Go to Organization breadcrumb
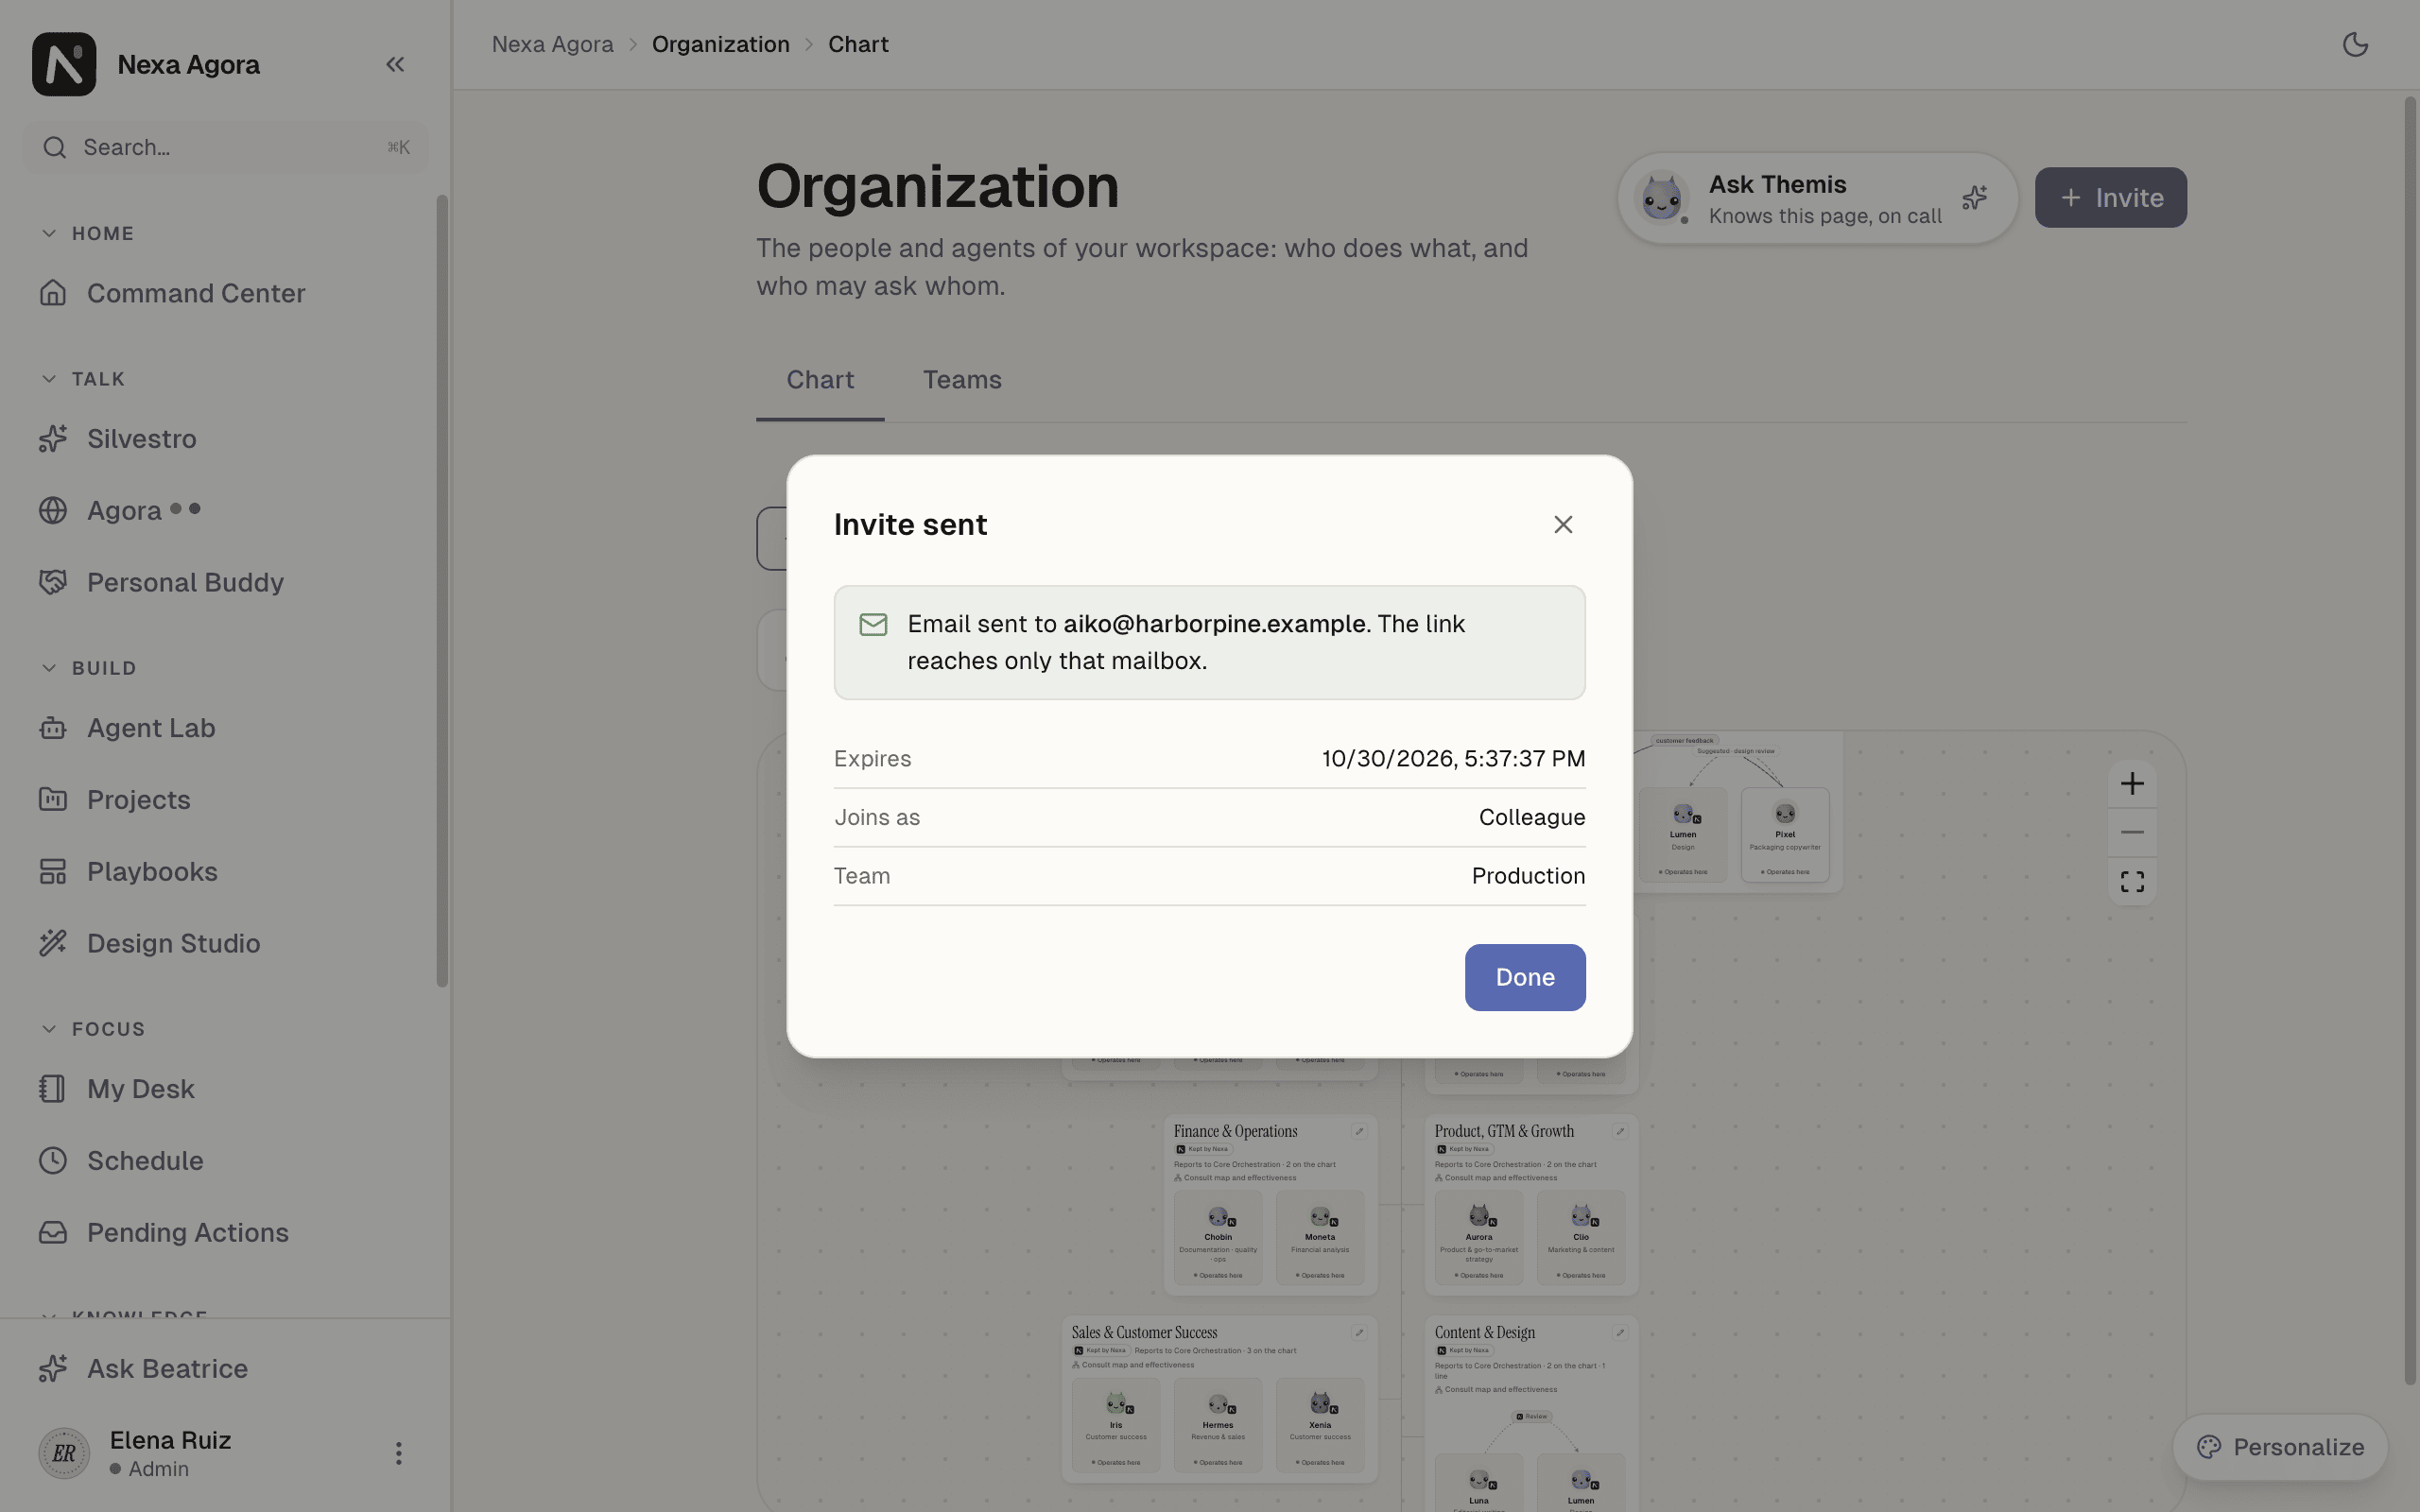Viewport: 2420px width, 1512px height. point(720,45)
